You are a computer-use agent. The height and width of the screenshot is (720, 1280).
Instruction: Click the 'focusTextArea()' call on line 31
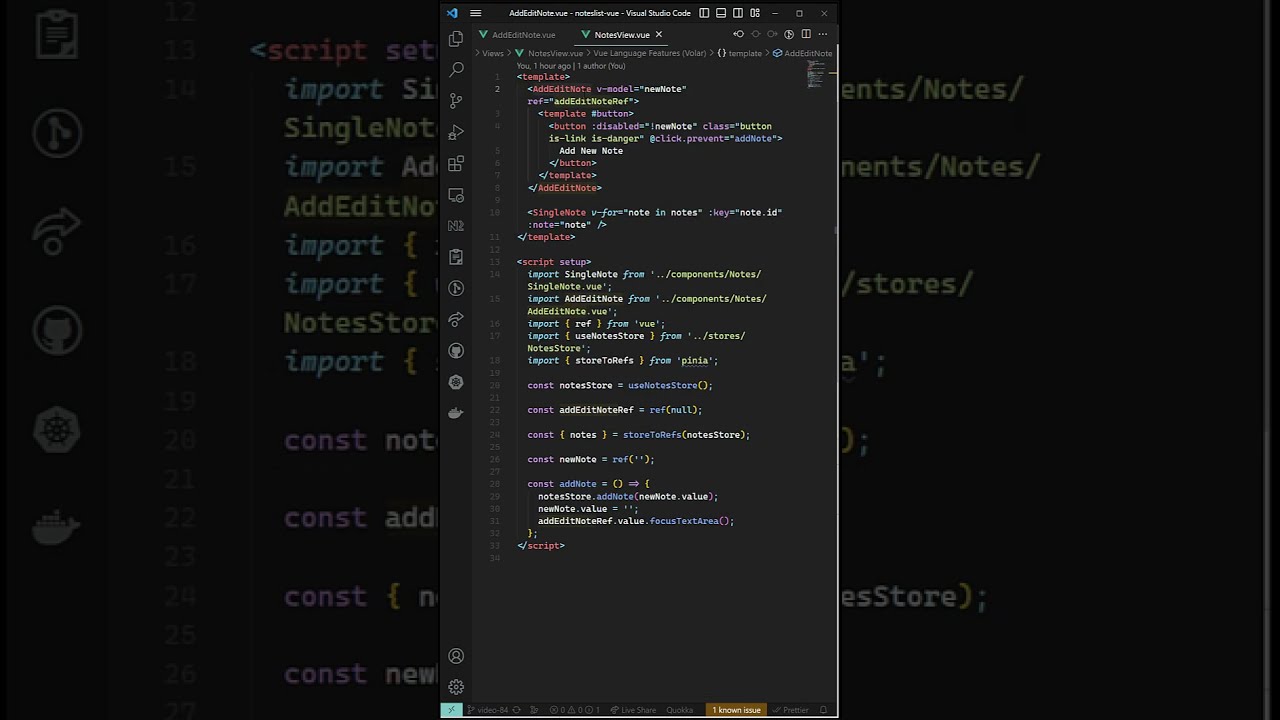pyautogui.click(x=690, y=521)
